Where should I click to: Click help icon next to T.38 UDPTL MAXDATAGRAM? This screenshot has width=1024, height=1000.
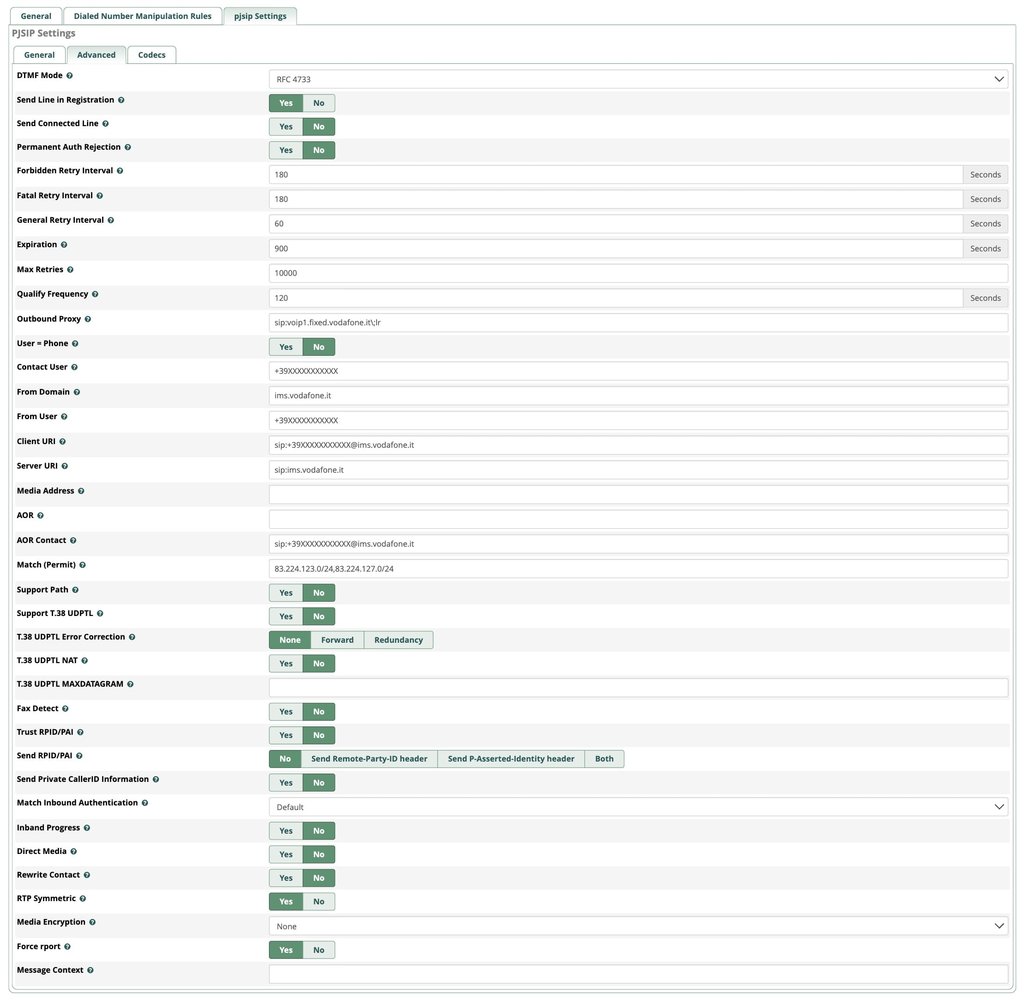130,684
